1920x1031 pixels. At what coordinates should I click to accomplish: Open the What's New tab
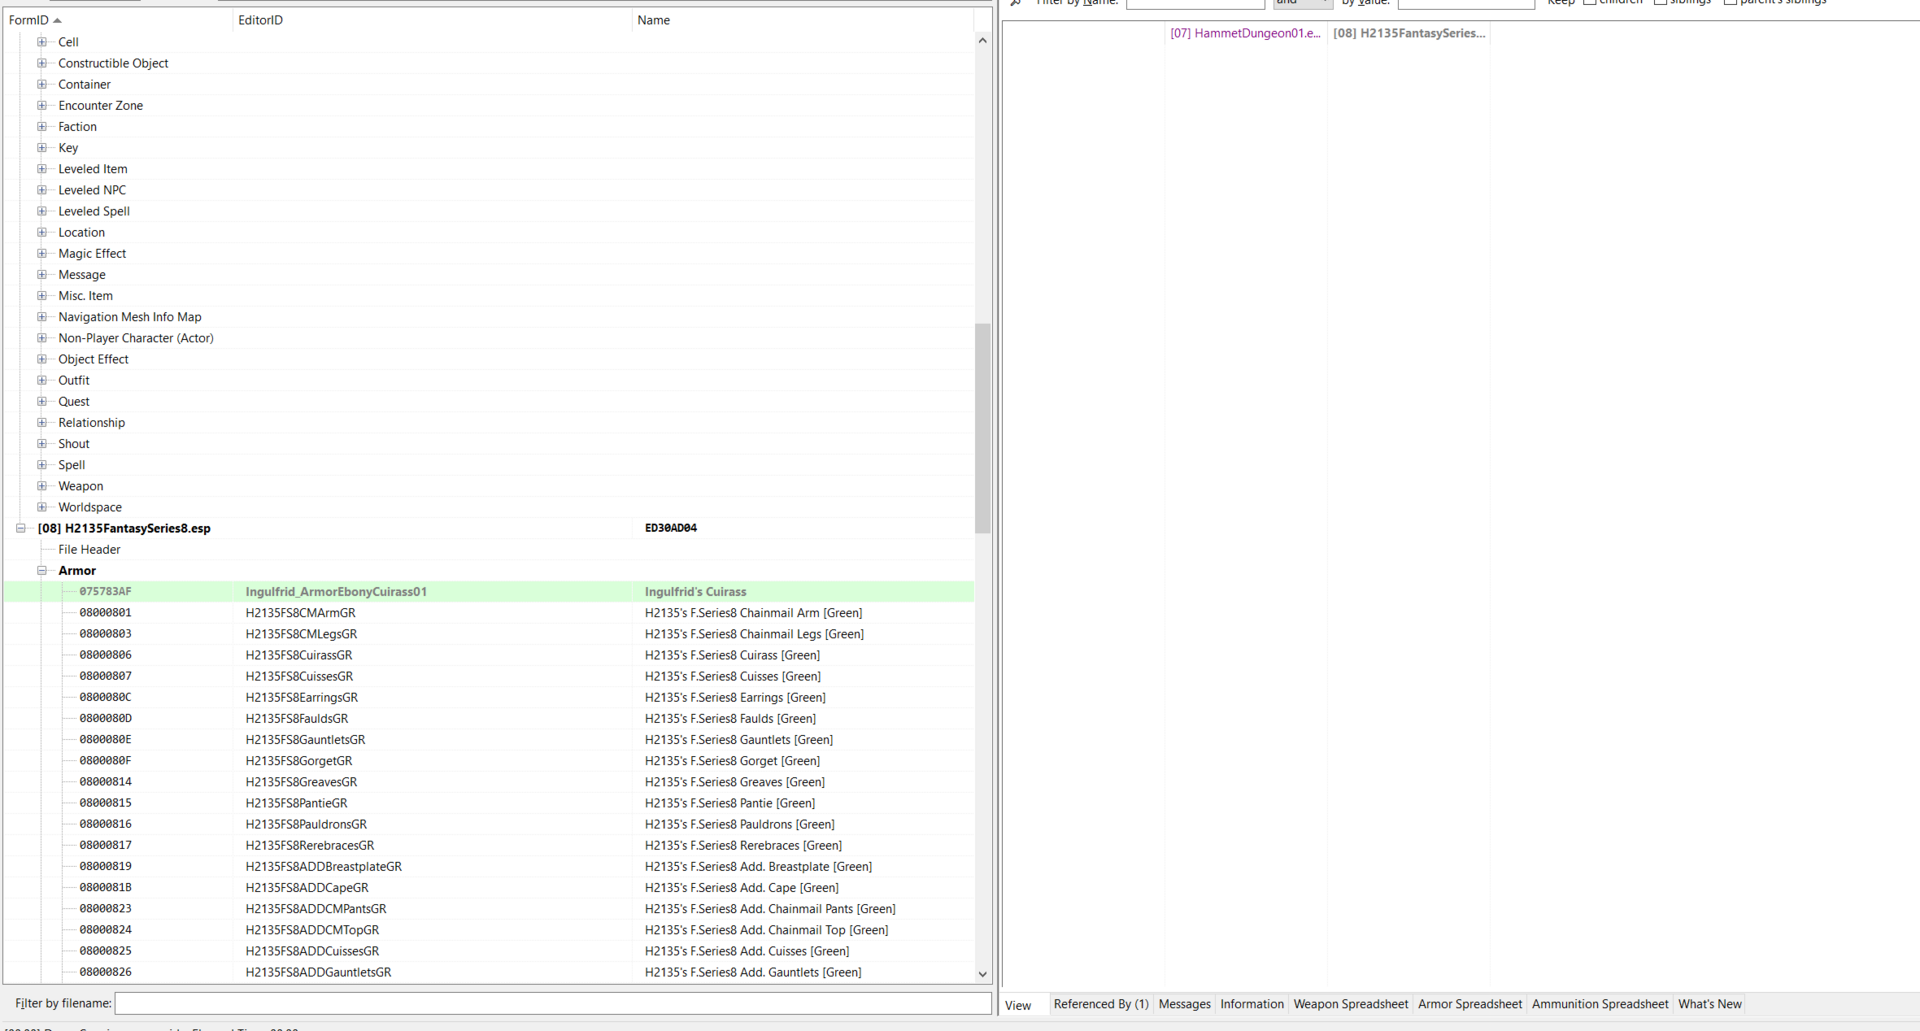pos(1710,1004)
